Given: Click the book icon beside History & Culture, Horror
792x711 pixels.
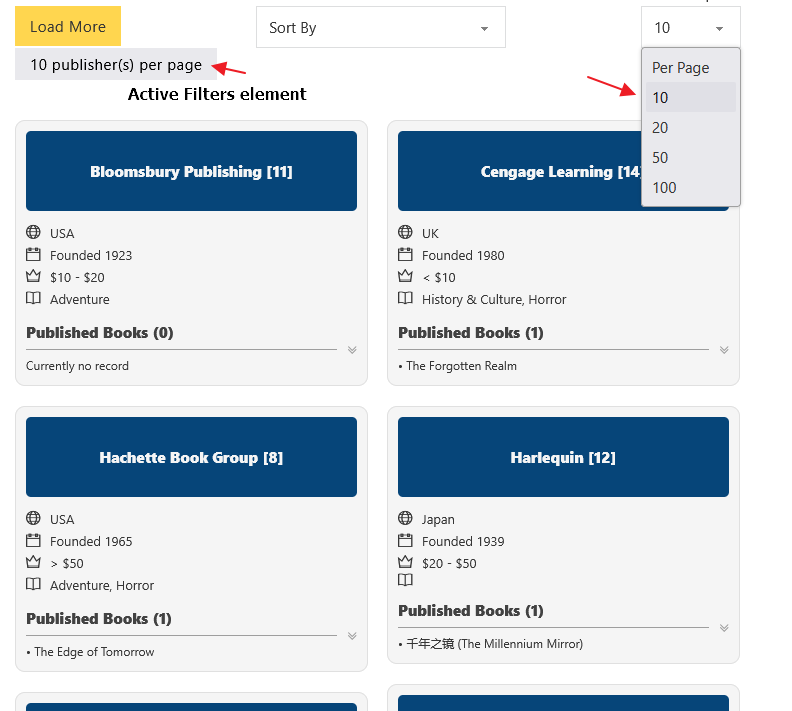Looking at the screenshot, I should pos(405,299).
